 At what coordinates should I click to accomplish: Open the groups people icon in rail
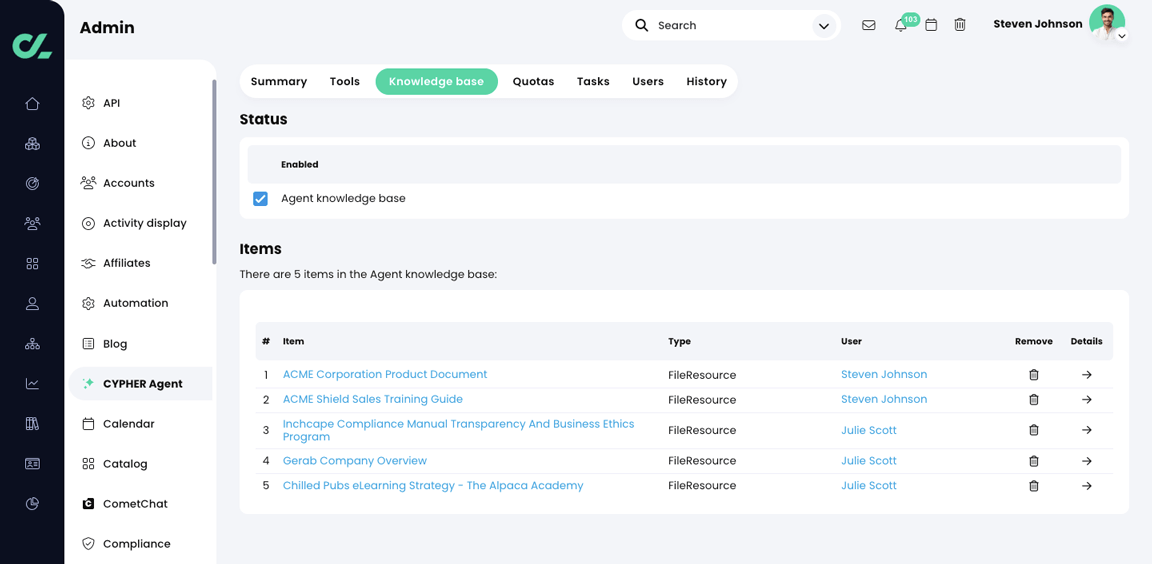point(32,223)
